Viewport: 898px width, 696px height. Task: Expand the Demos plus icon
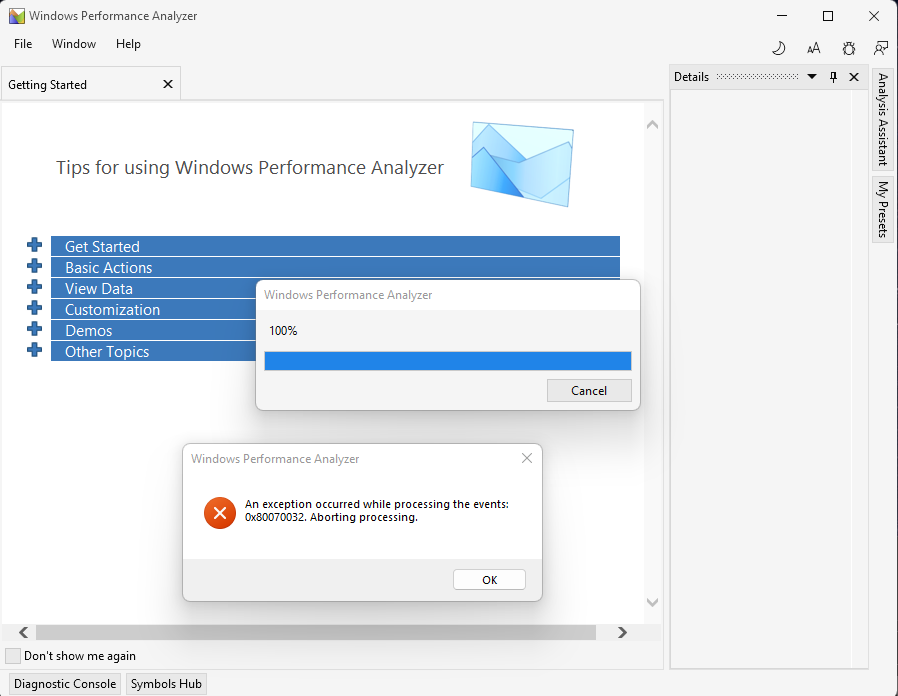[34, 329]
